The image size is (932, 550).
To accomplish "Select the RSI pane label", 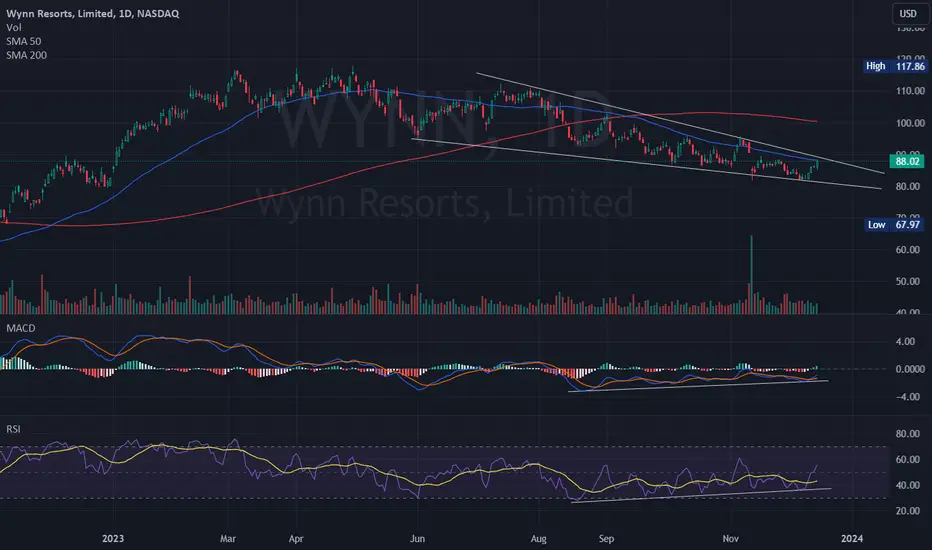I will pyautogui.click(x=13, y=429).
